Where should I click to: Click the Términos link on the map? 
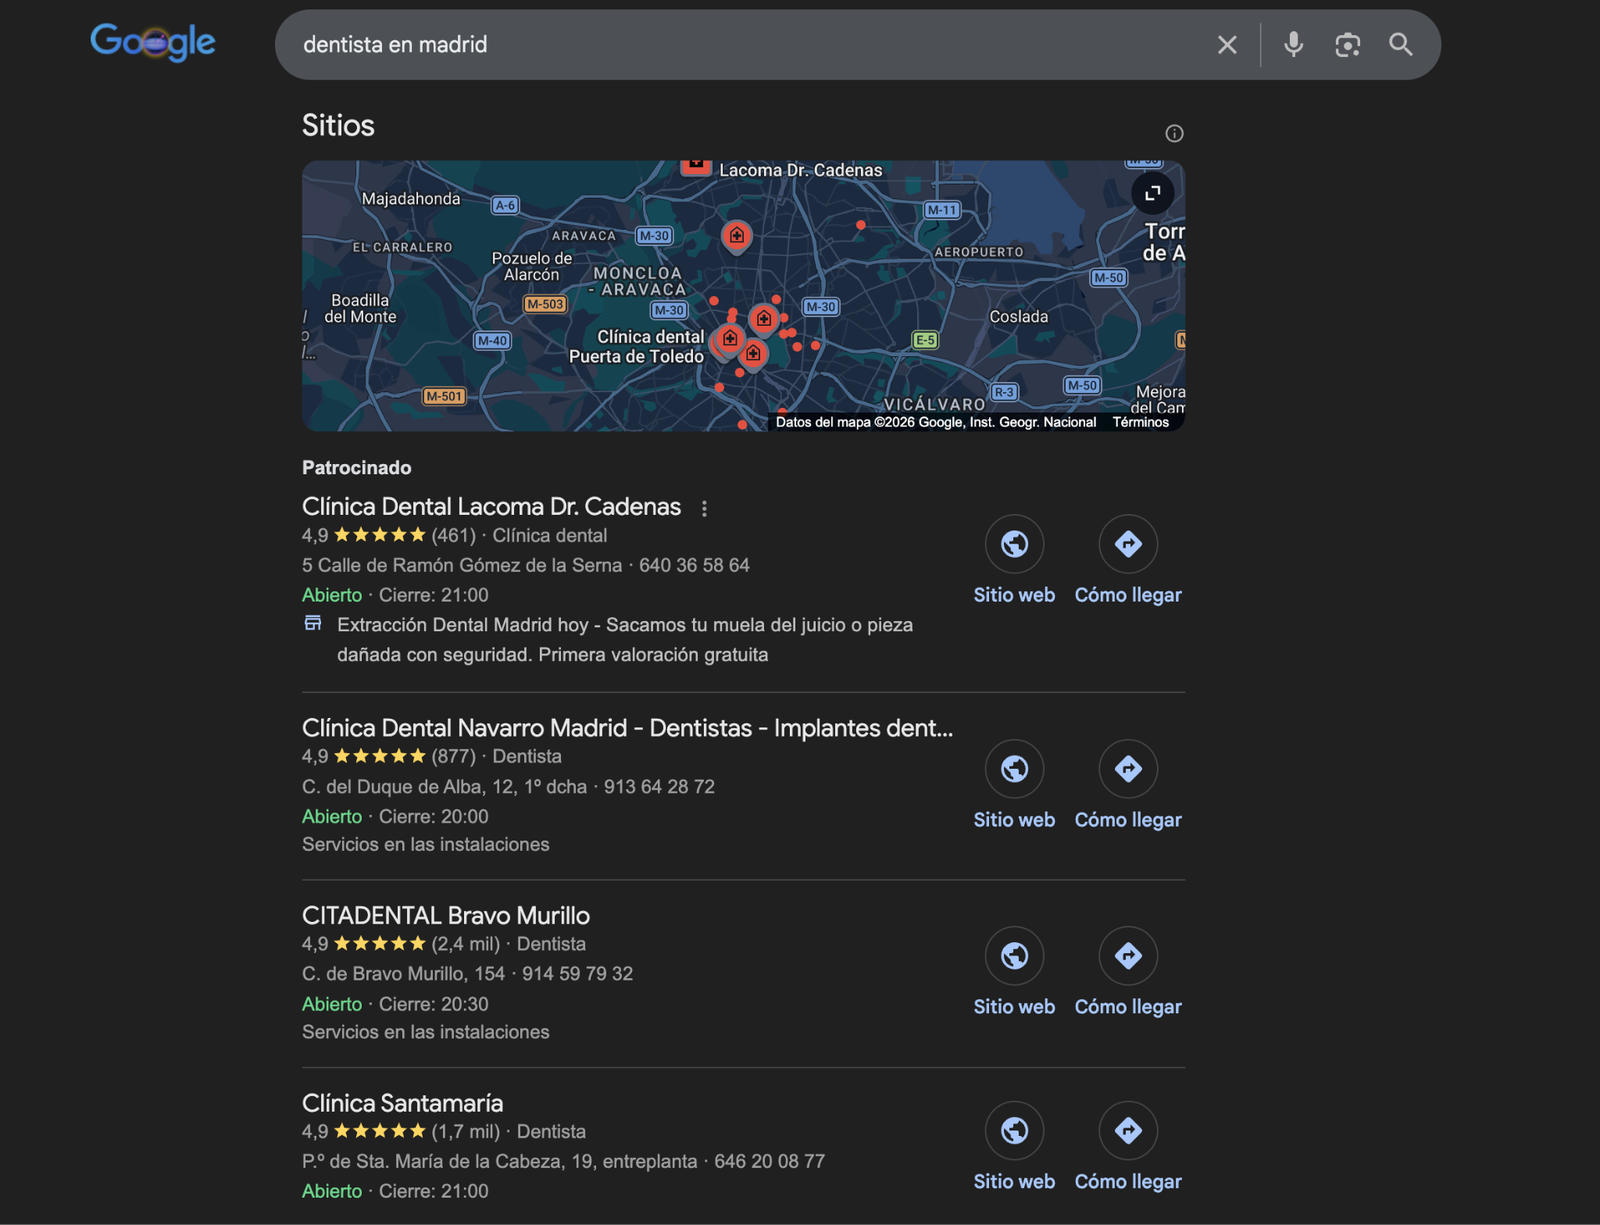(x=1140, y=422)
